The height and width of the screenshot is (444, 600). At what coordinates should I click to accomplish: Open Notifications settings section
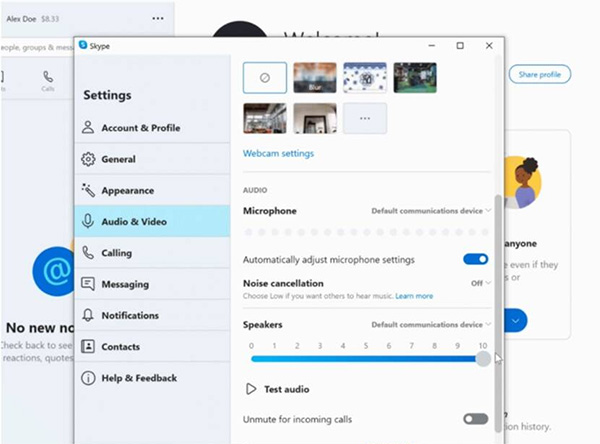coord(152,315)
